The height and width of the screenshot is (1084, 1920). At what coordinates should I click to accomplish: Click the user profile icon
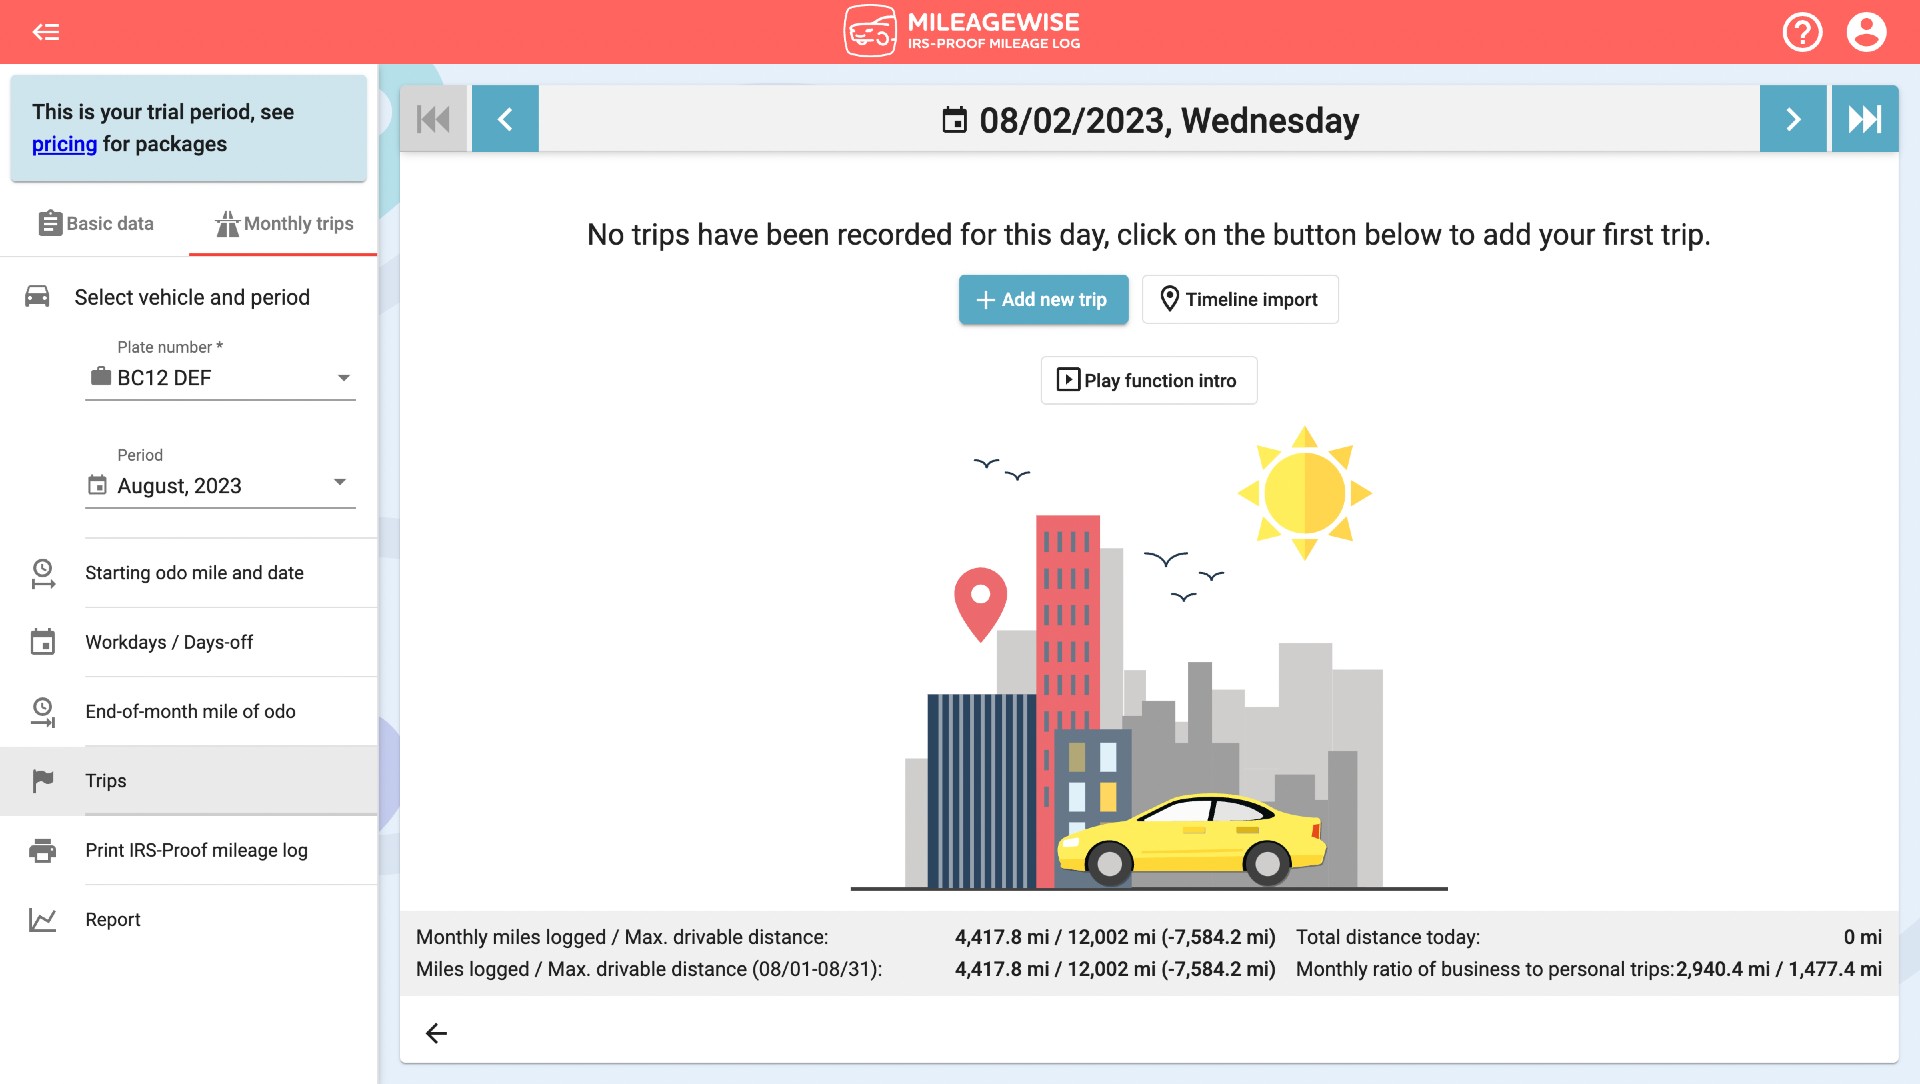click(1871, 32)
